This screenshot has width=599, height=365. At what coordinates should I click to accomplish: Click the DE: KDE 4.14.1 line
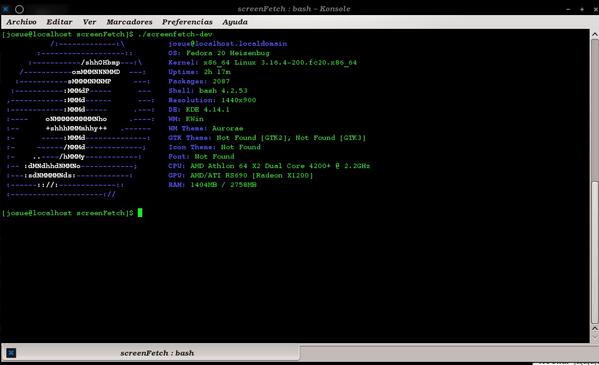pyautogui.click(x=199, y=109)
